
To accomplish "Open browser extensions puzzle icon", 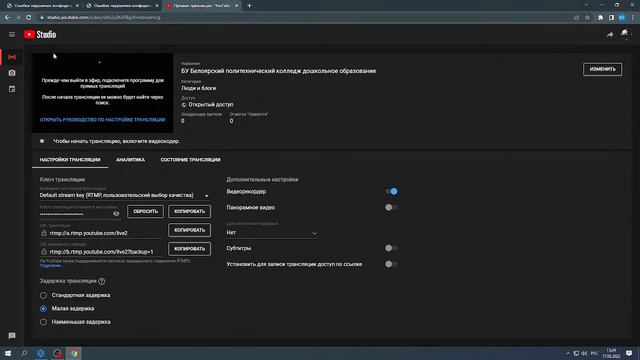I will [x=600, y=18].
